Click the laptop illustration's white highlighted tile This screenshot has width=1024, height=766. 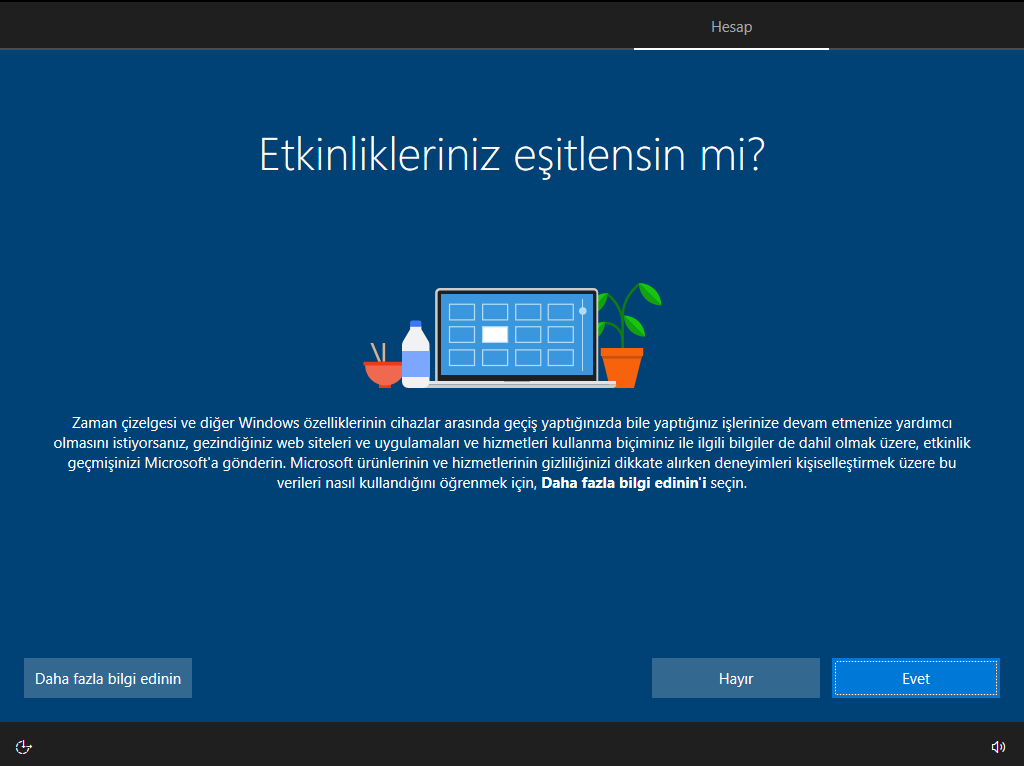click(x=494, y=335)
